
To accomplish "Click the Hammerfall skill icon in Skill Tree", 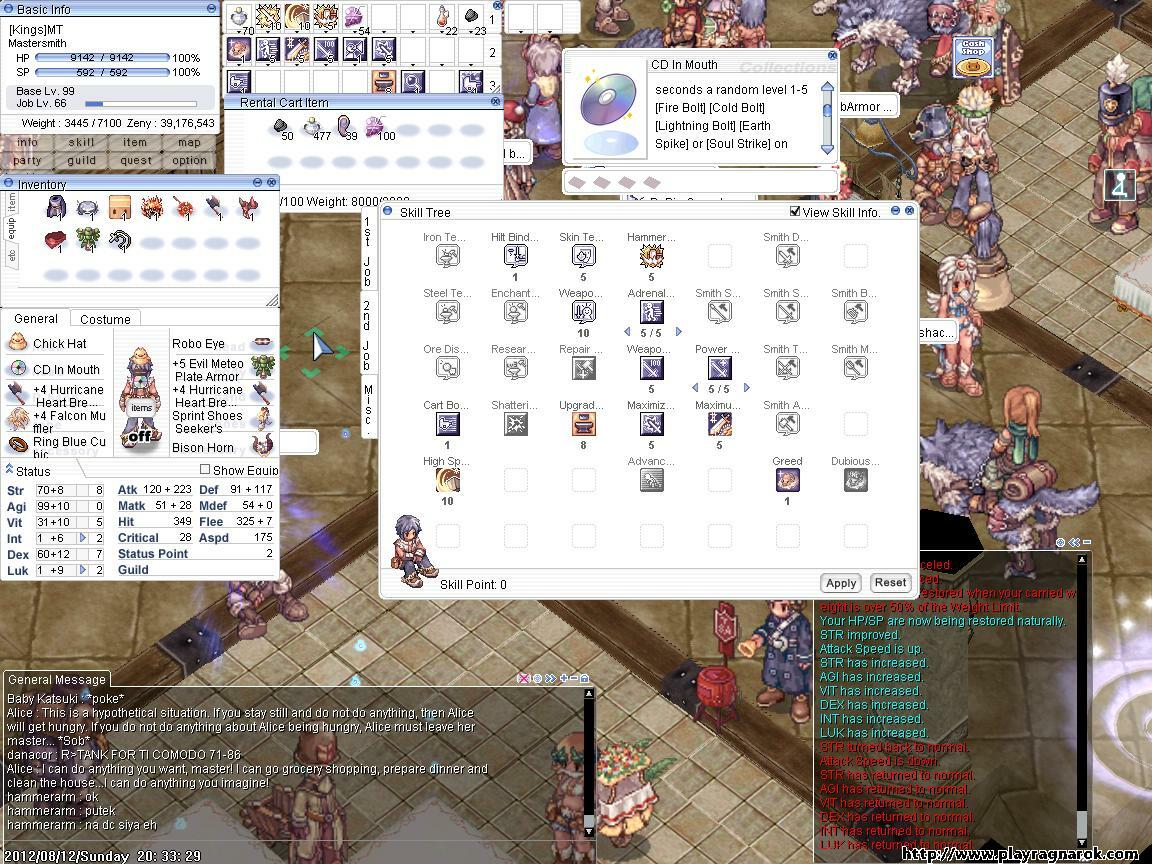I will (651, 256).
